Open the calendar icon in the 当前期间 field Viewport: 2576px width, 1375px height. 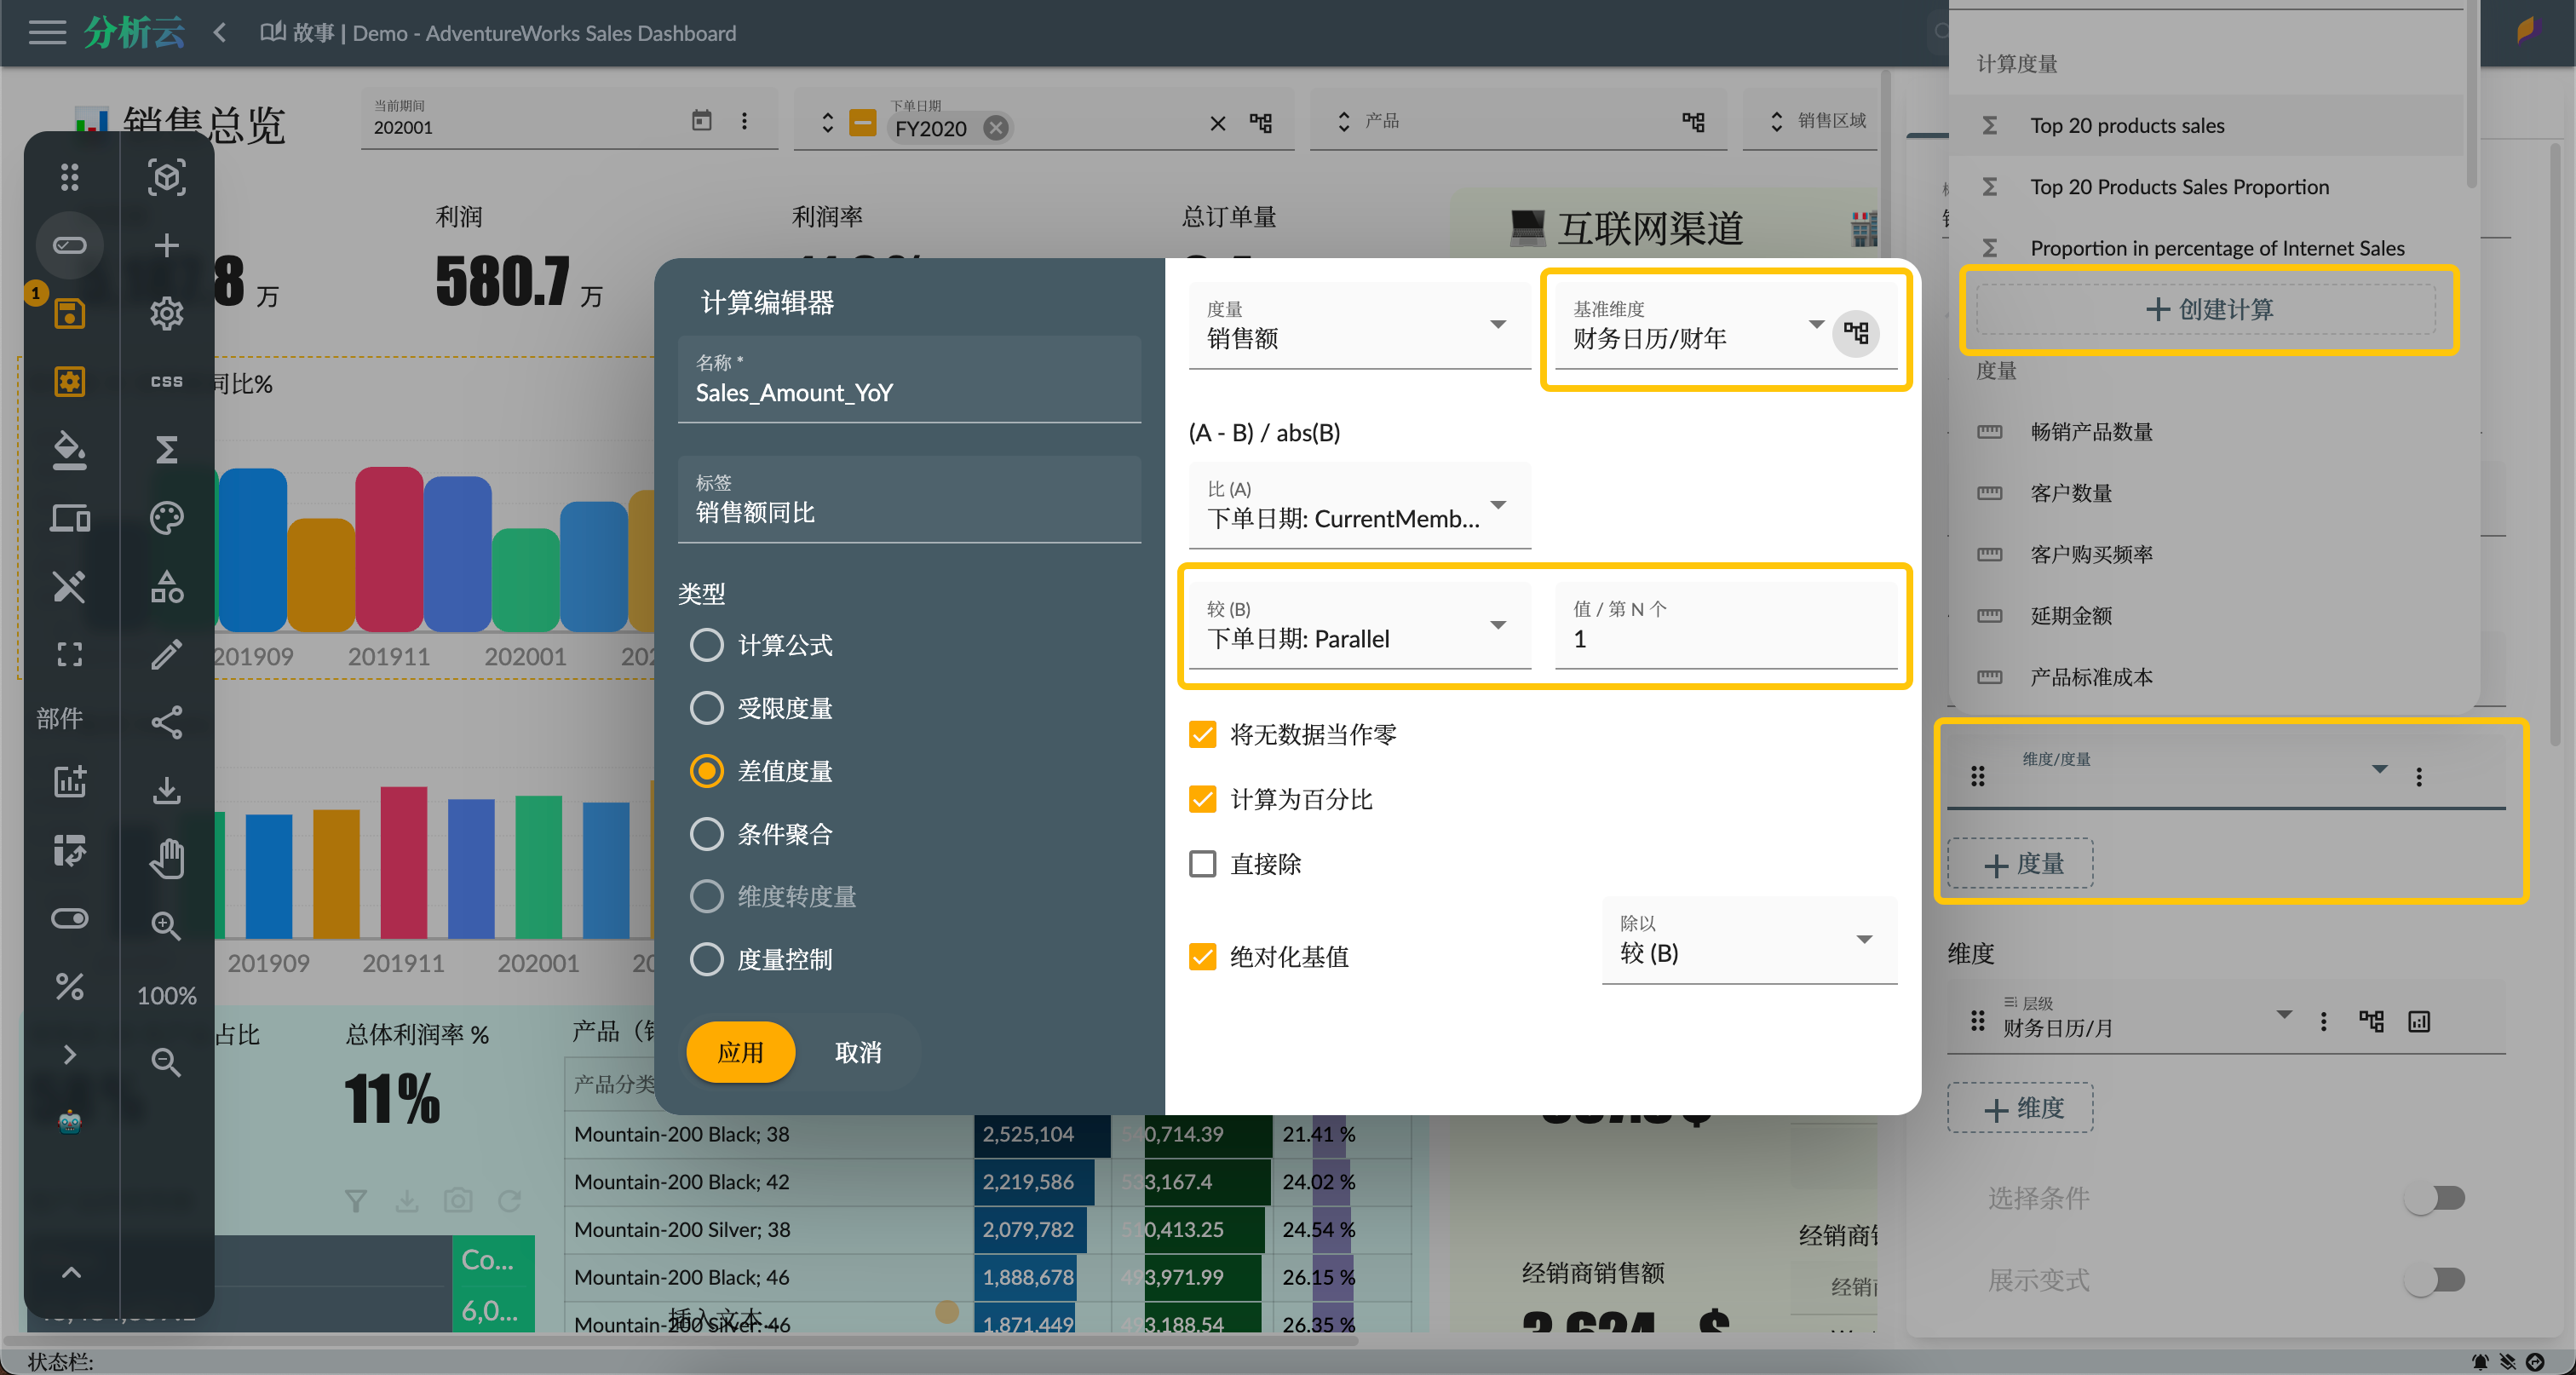tap(701, 119)
